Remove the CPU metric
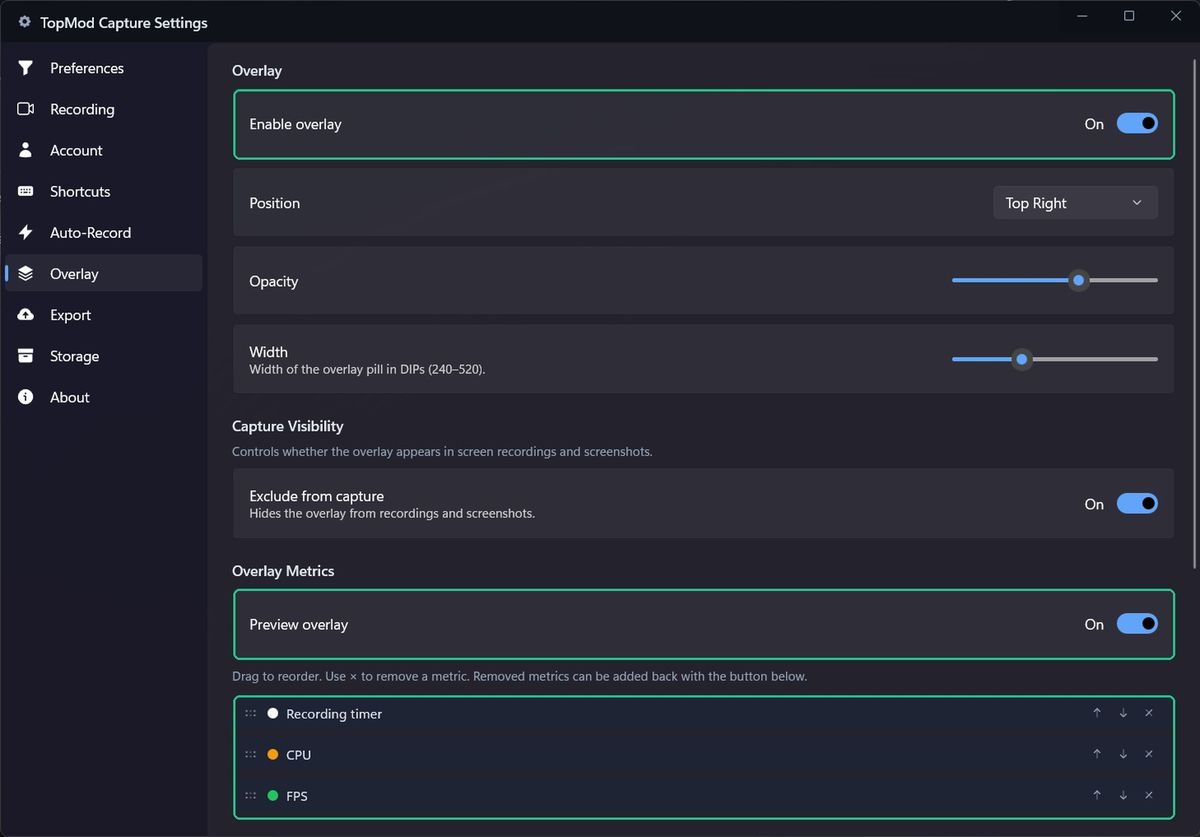The width and height of the screenshot is (1200, 837). 1149,754
